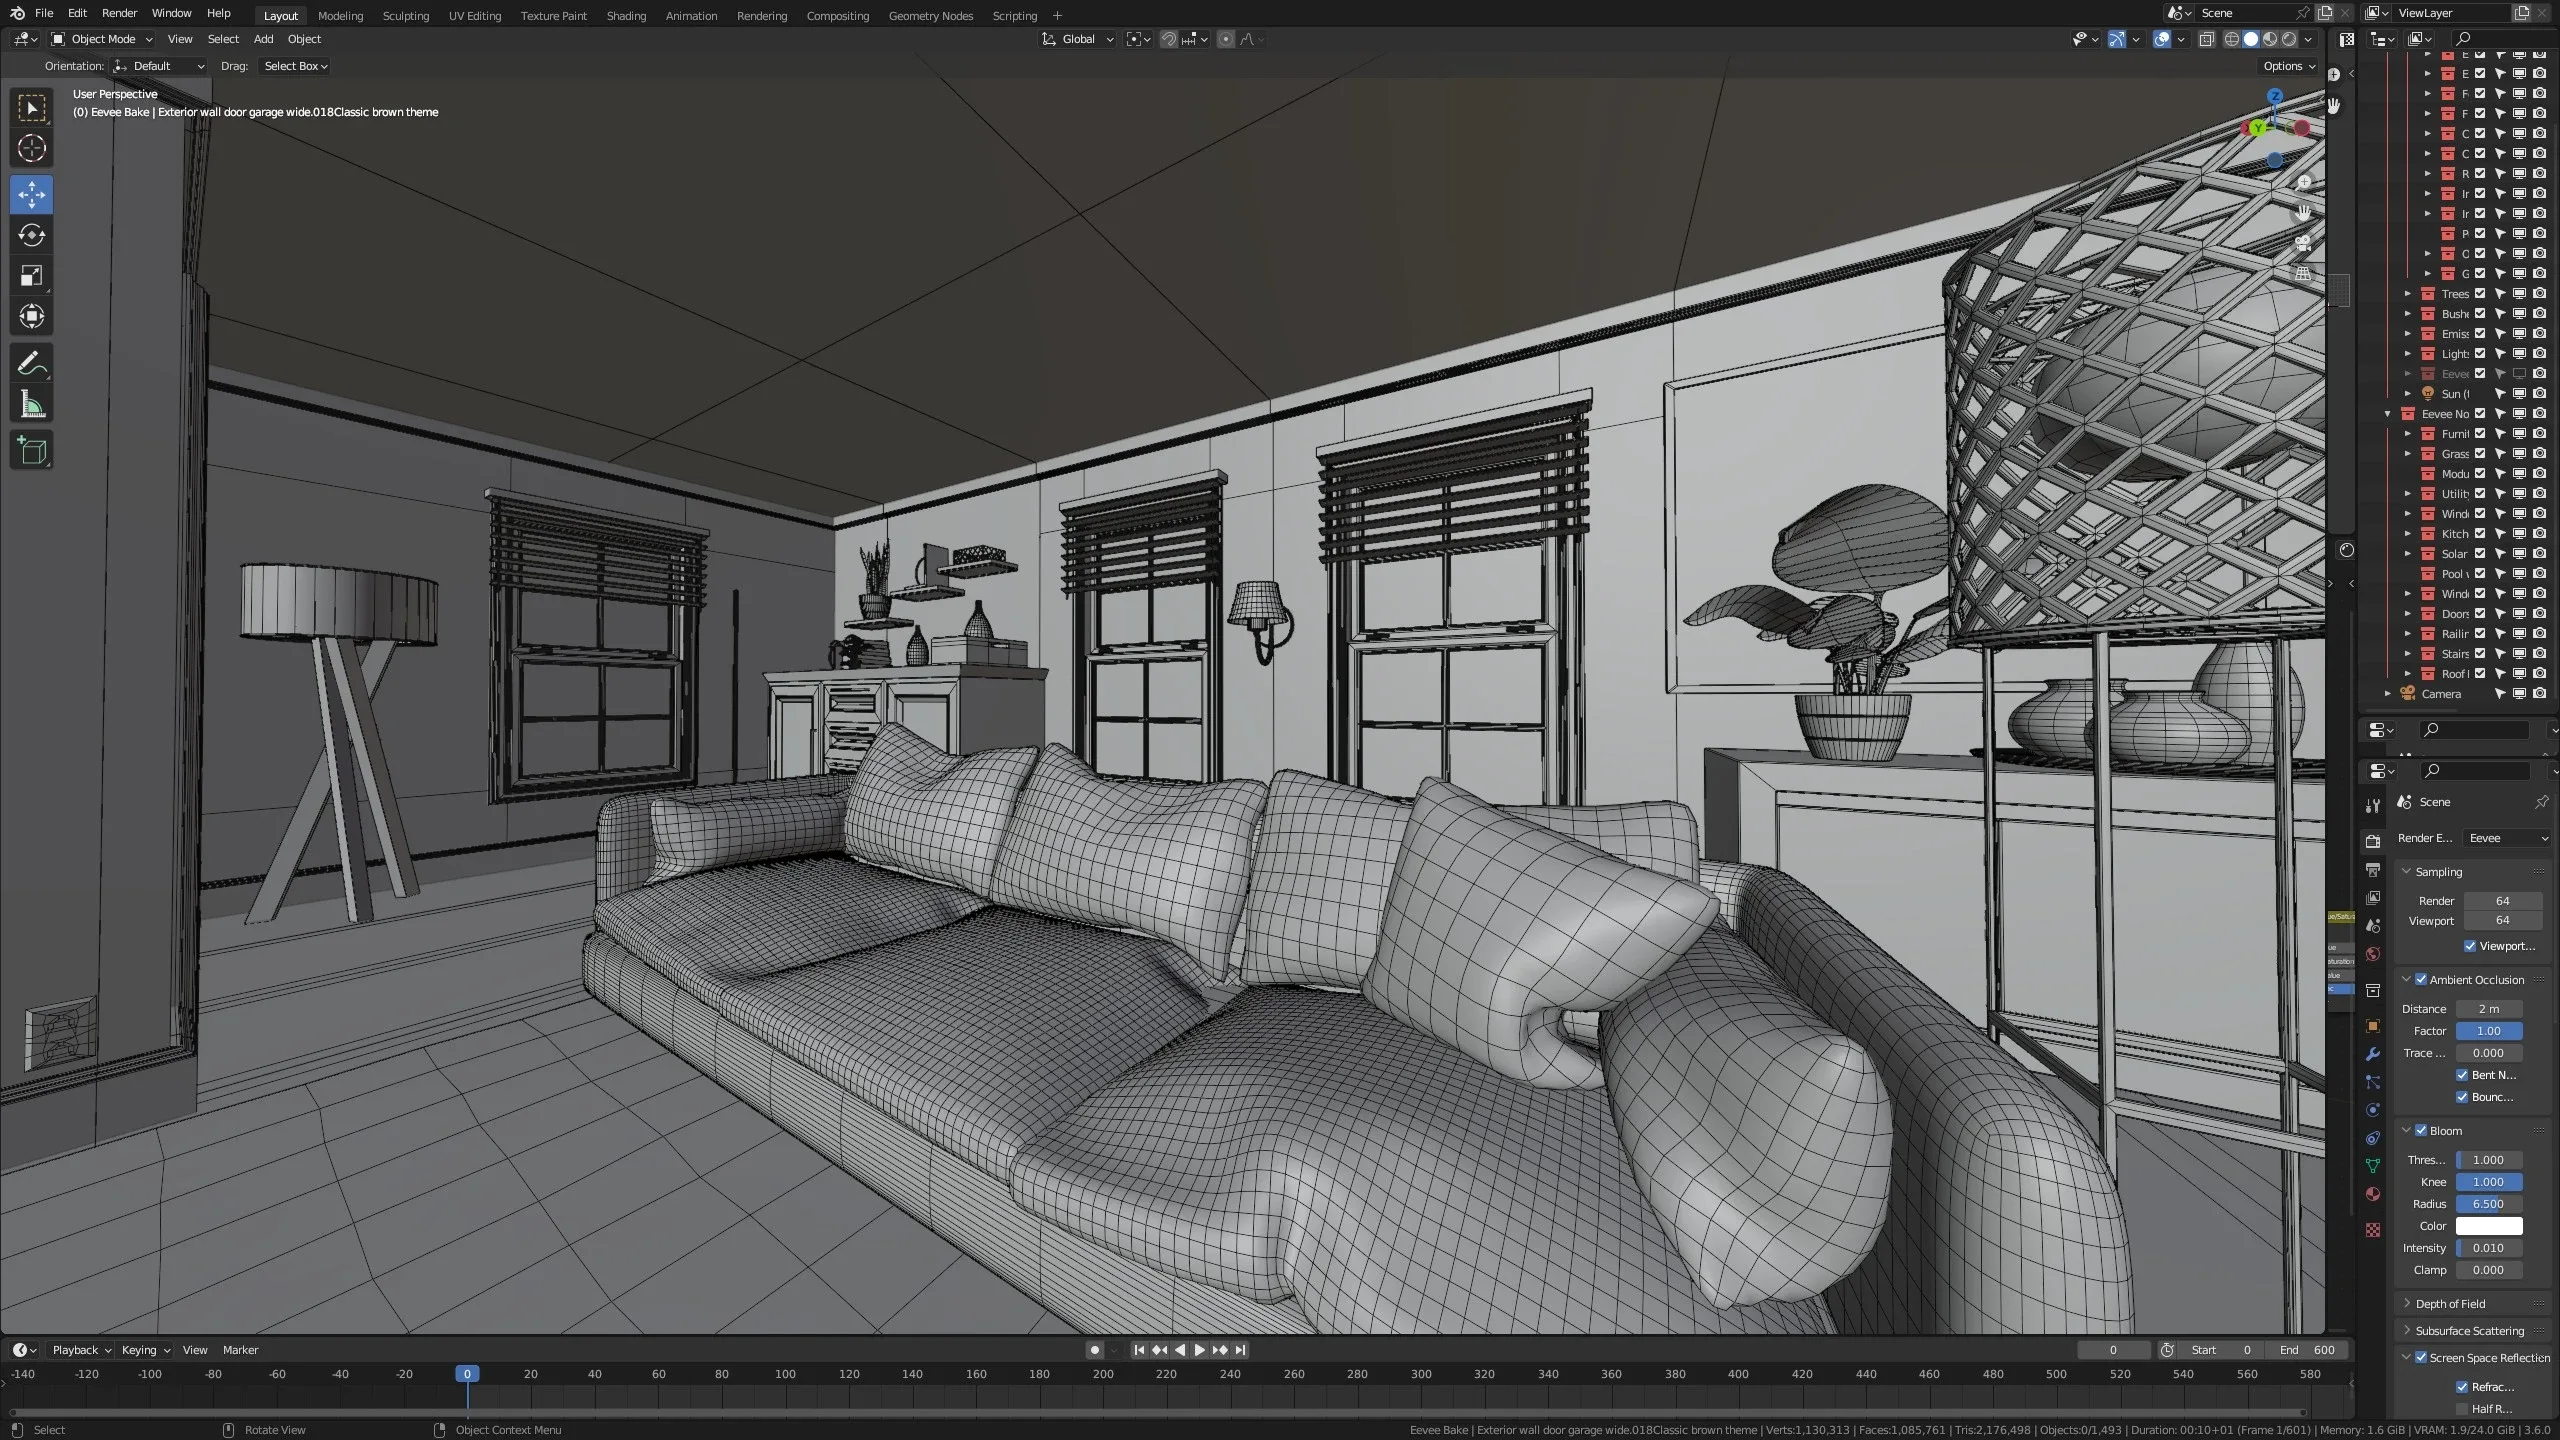
Task: Activate the Measure tool
Action: 31,403
